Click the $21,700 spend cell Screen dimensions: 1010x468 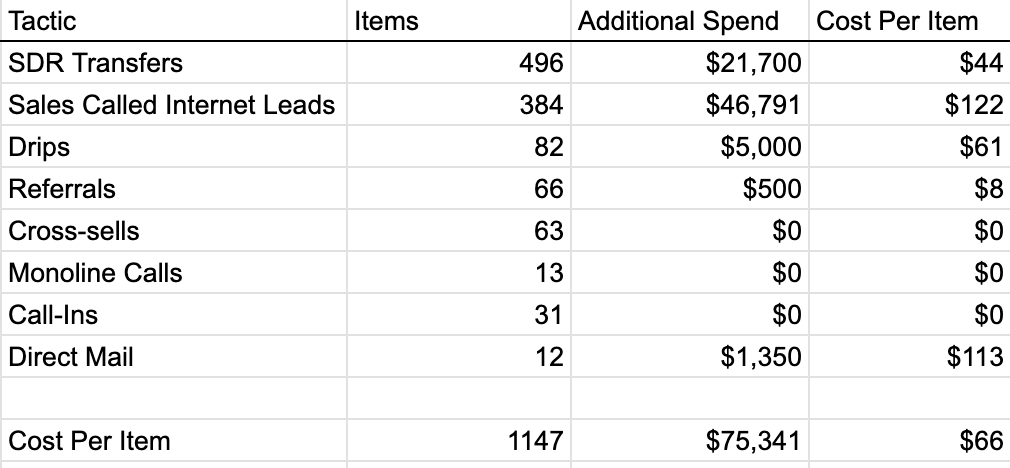pyautogui.click(x=689, y=62)
